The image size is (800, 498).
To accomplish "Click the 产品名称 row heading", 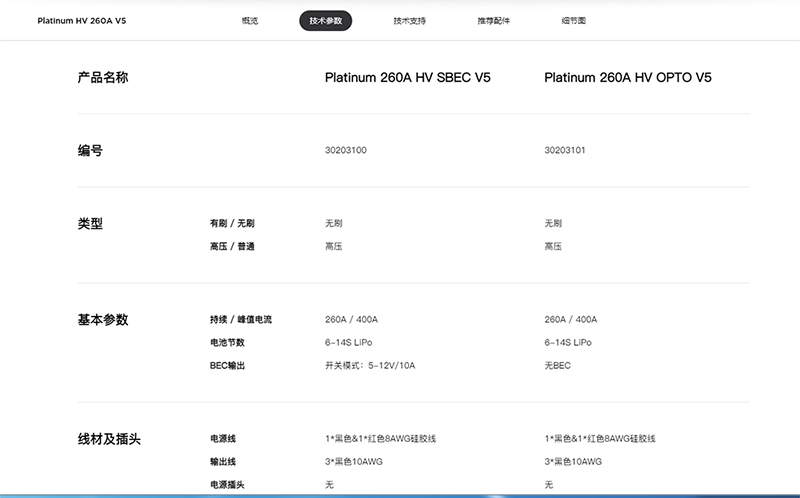I will pos(103,77).
